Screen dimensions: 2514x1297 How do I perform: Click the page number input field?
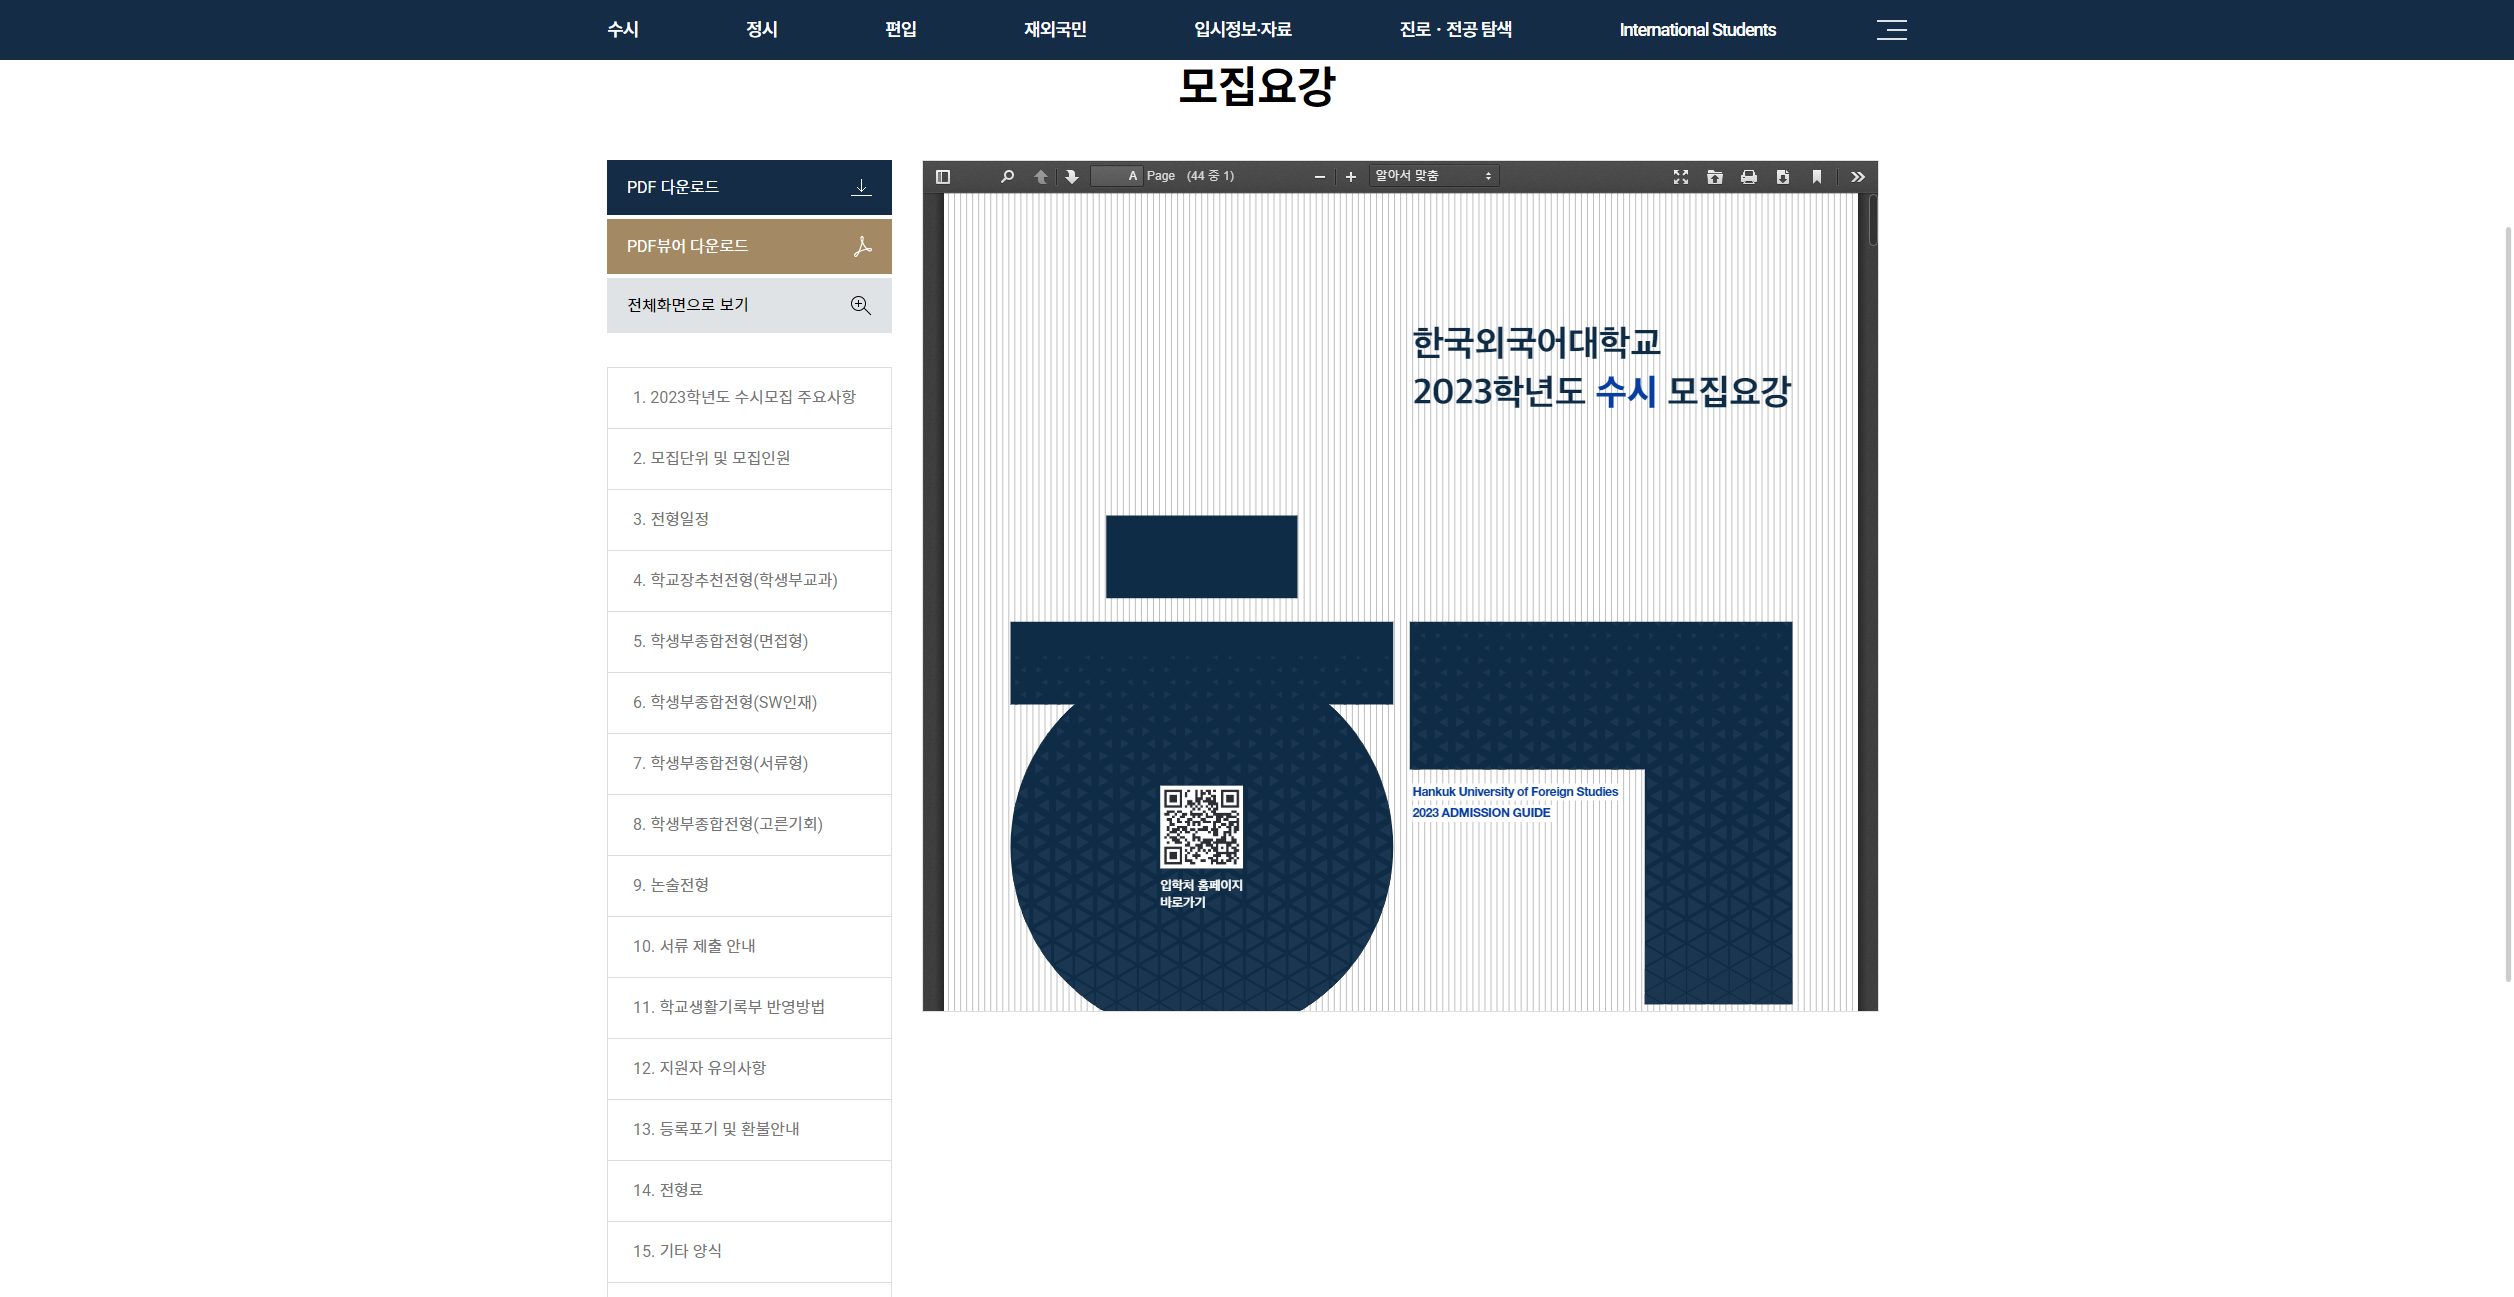[1116, 176]
